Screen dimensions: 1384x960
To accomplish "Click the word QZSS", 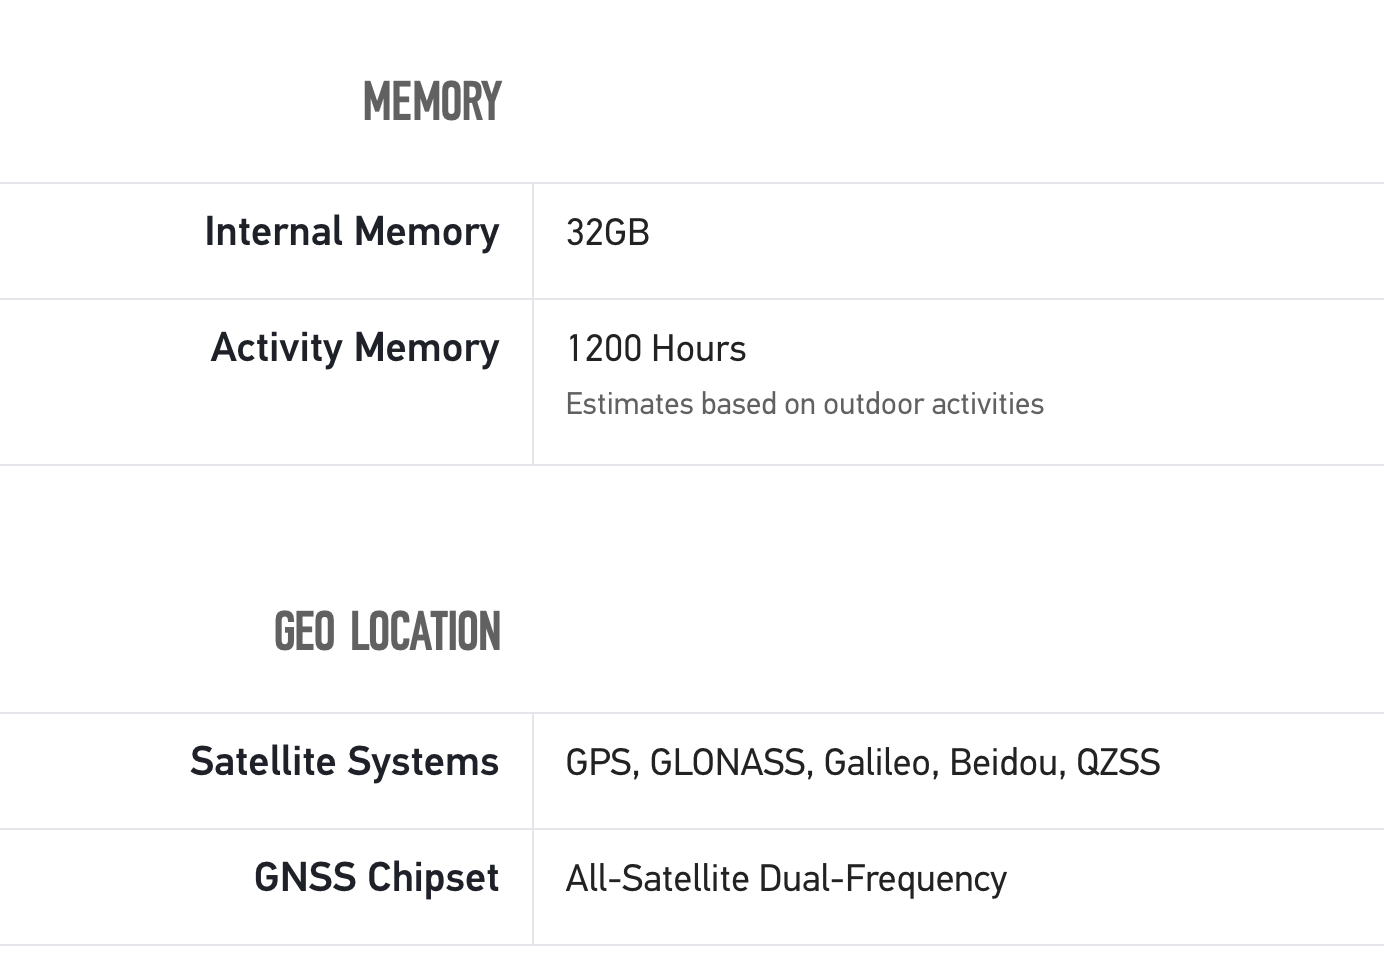I will (x=1118, y=763).
